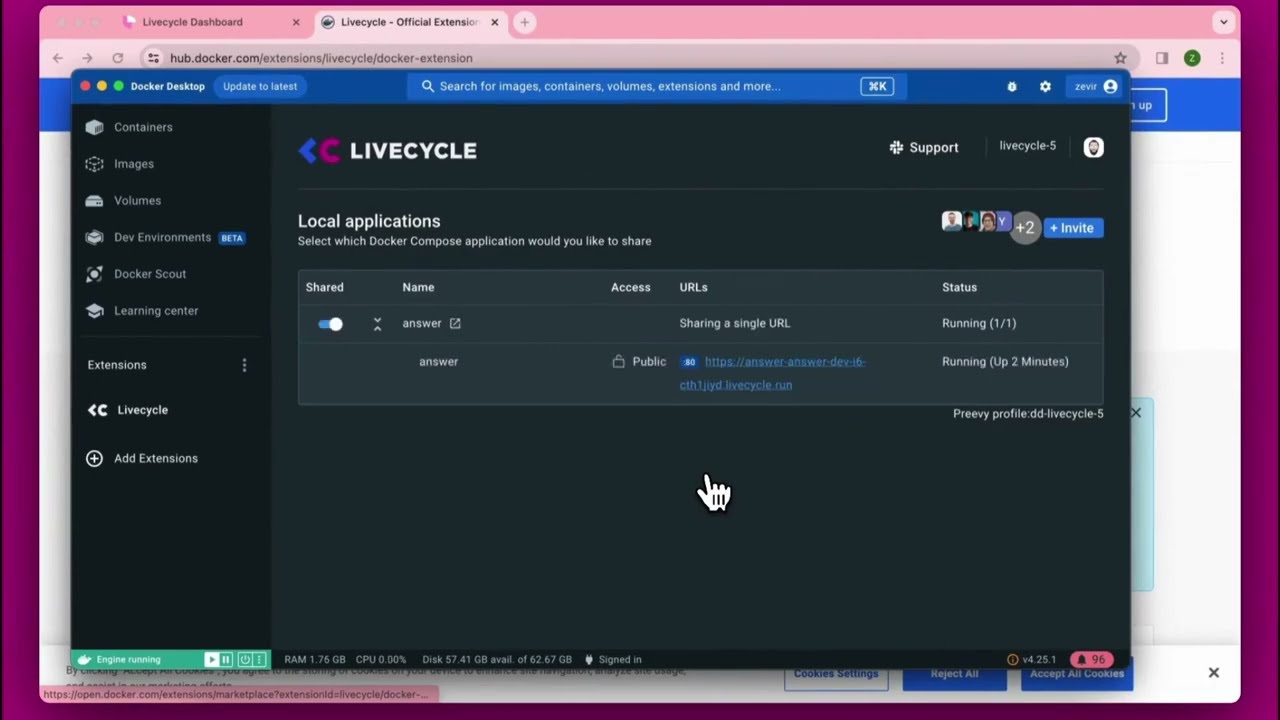Click the +2 more members avatar
This screenshot has width=1280, height=720.
(1025, 228)
